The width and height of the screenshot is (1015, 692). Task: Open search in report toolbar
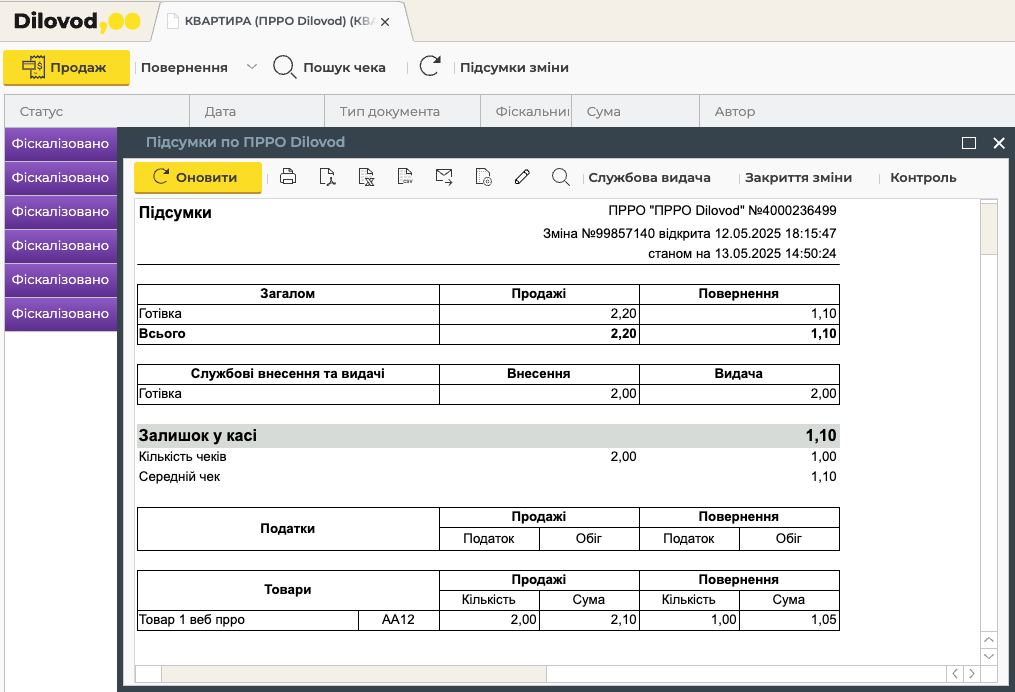click(x=561, y=177)
